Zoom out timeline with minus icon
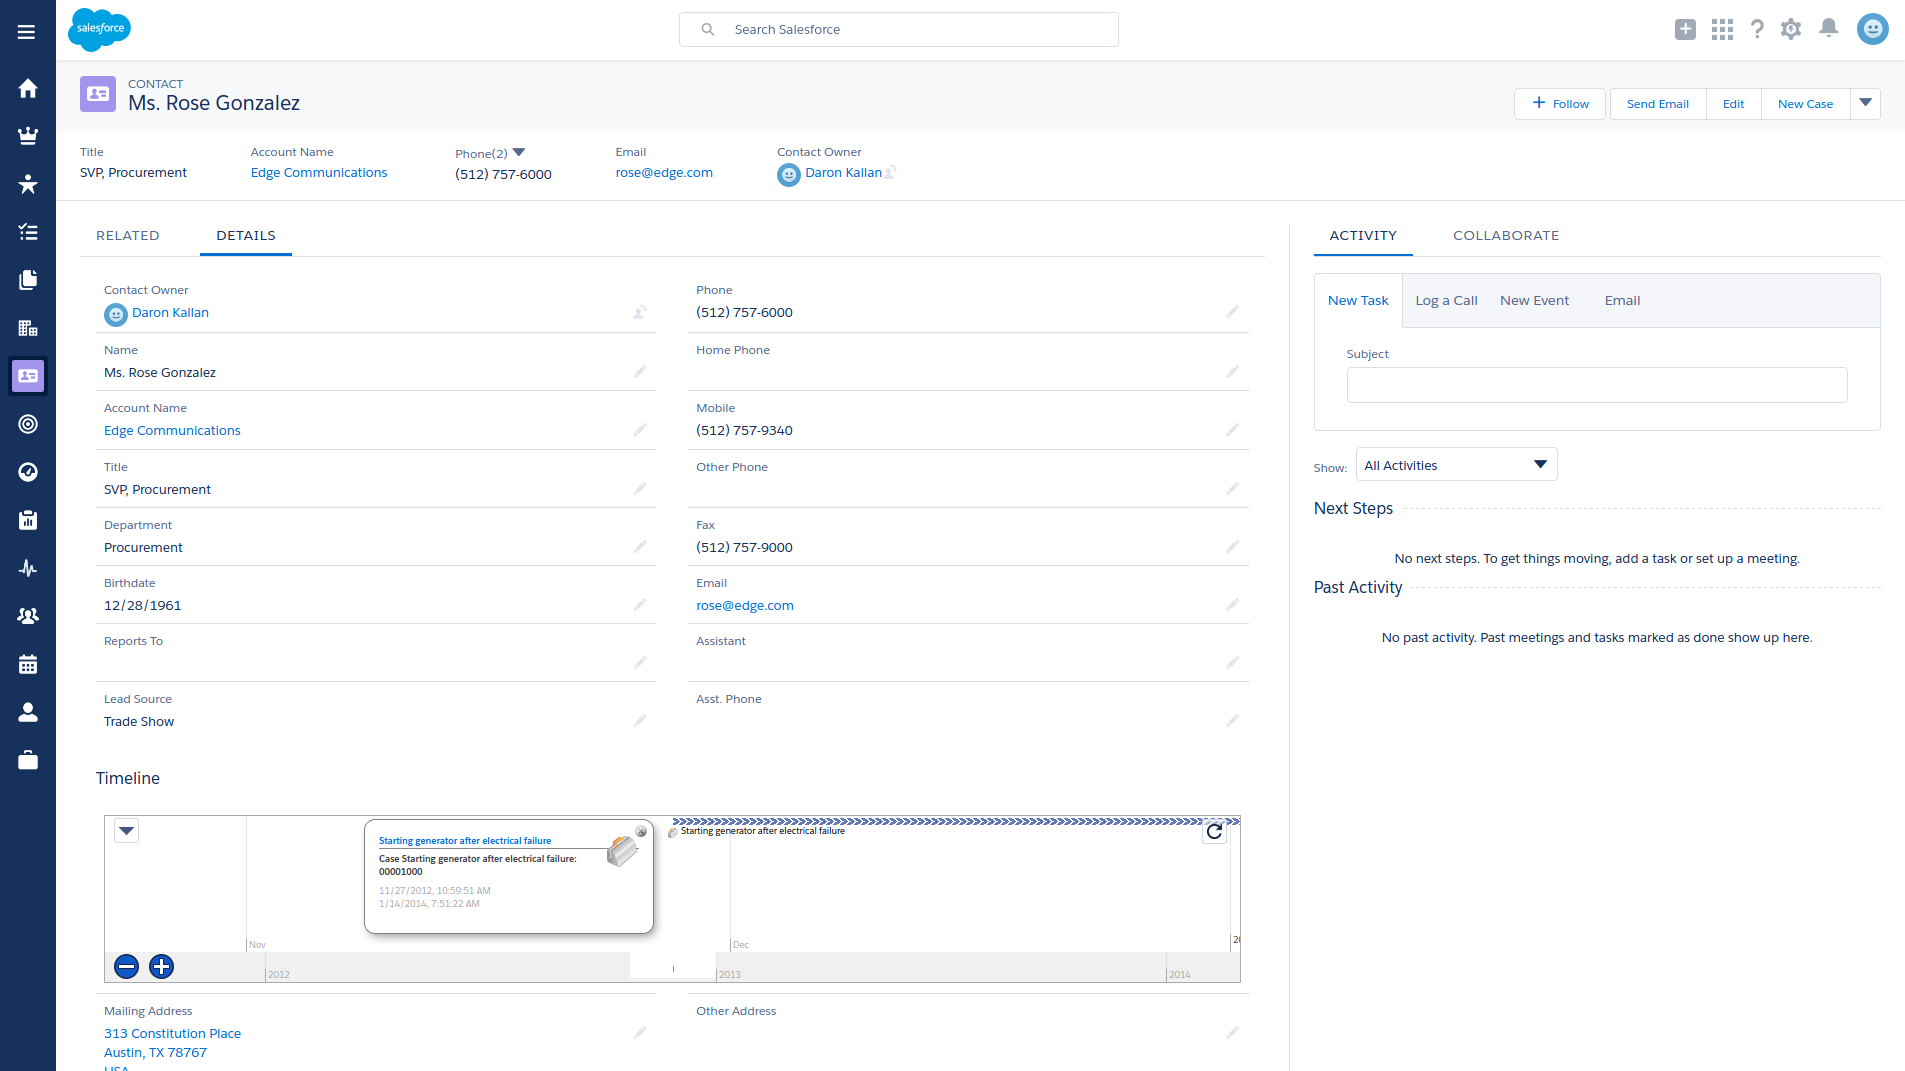Screen dimensions: 1905x1071 pyautogui.click(x=126, y=966)
